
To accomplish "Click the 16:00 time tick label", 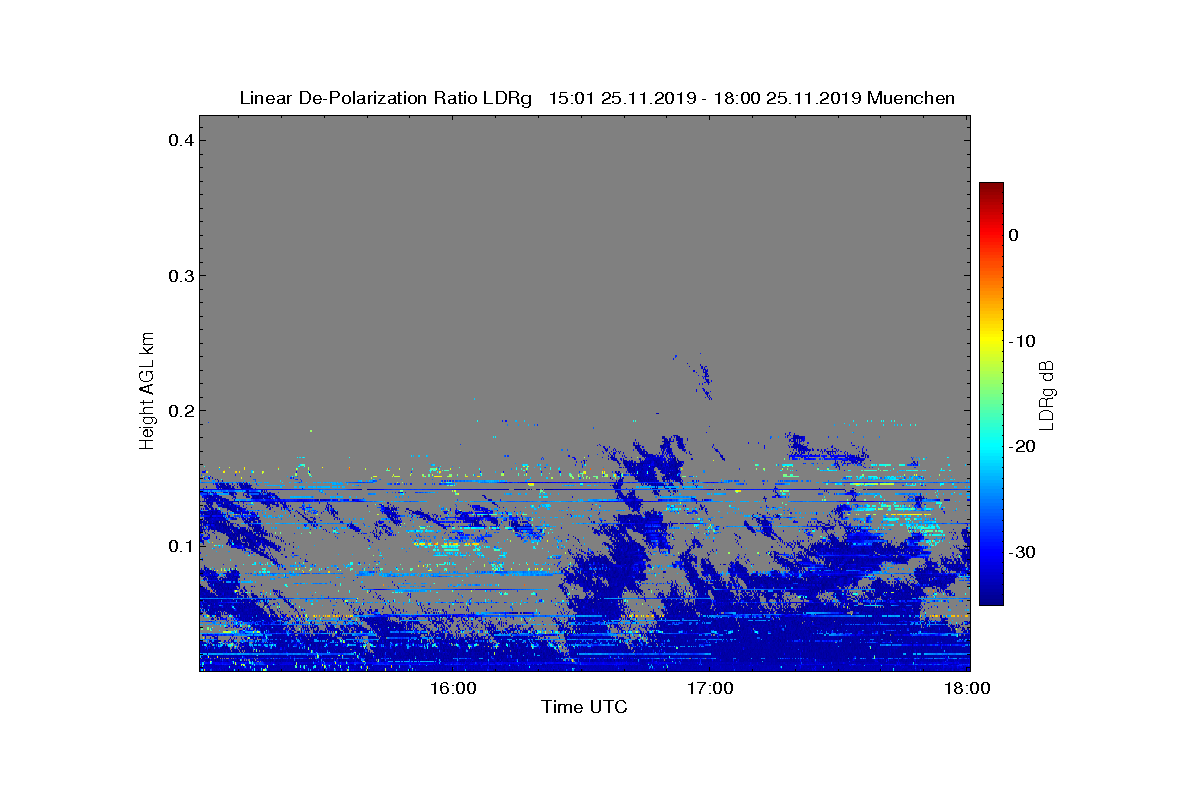I will click(x=452, y=688).
